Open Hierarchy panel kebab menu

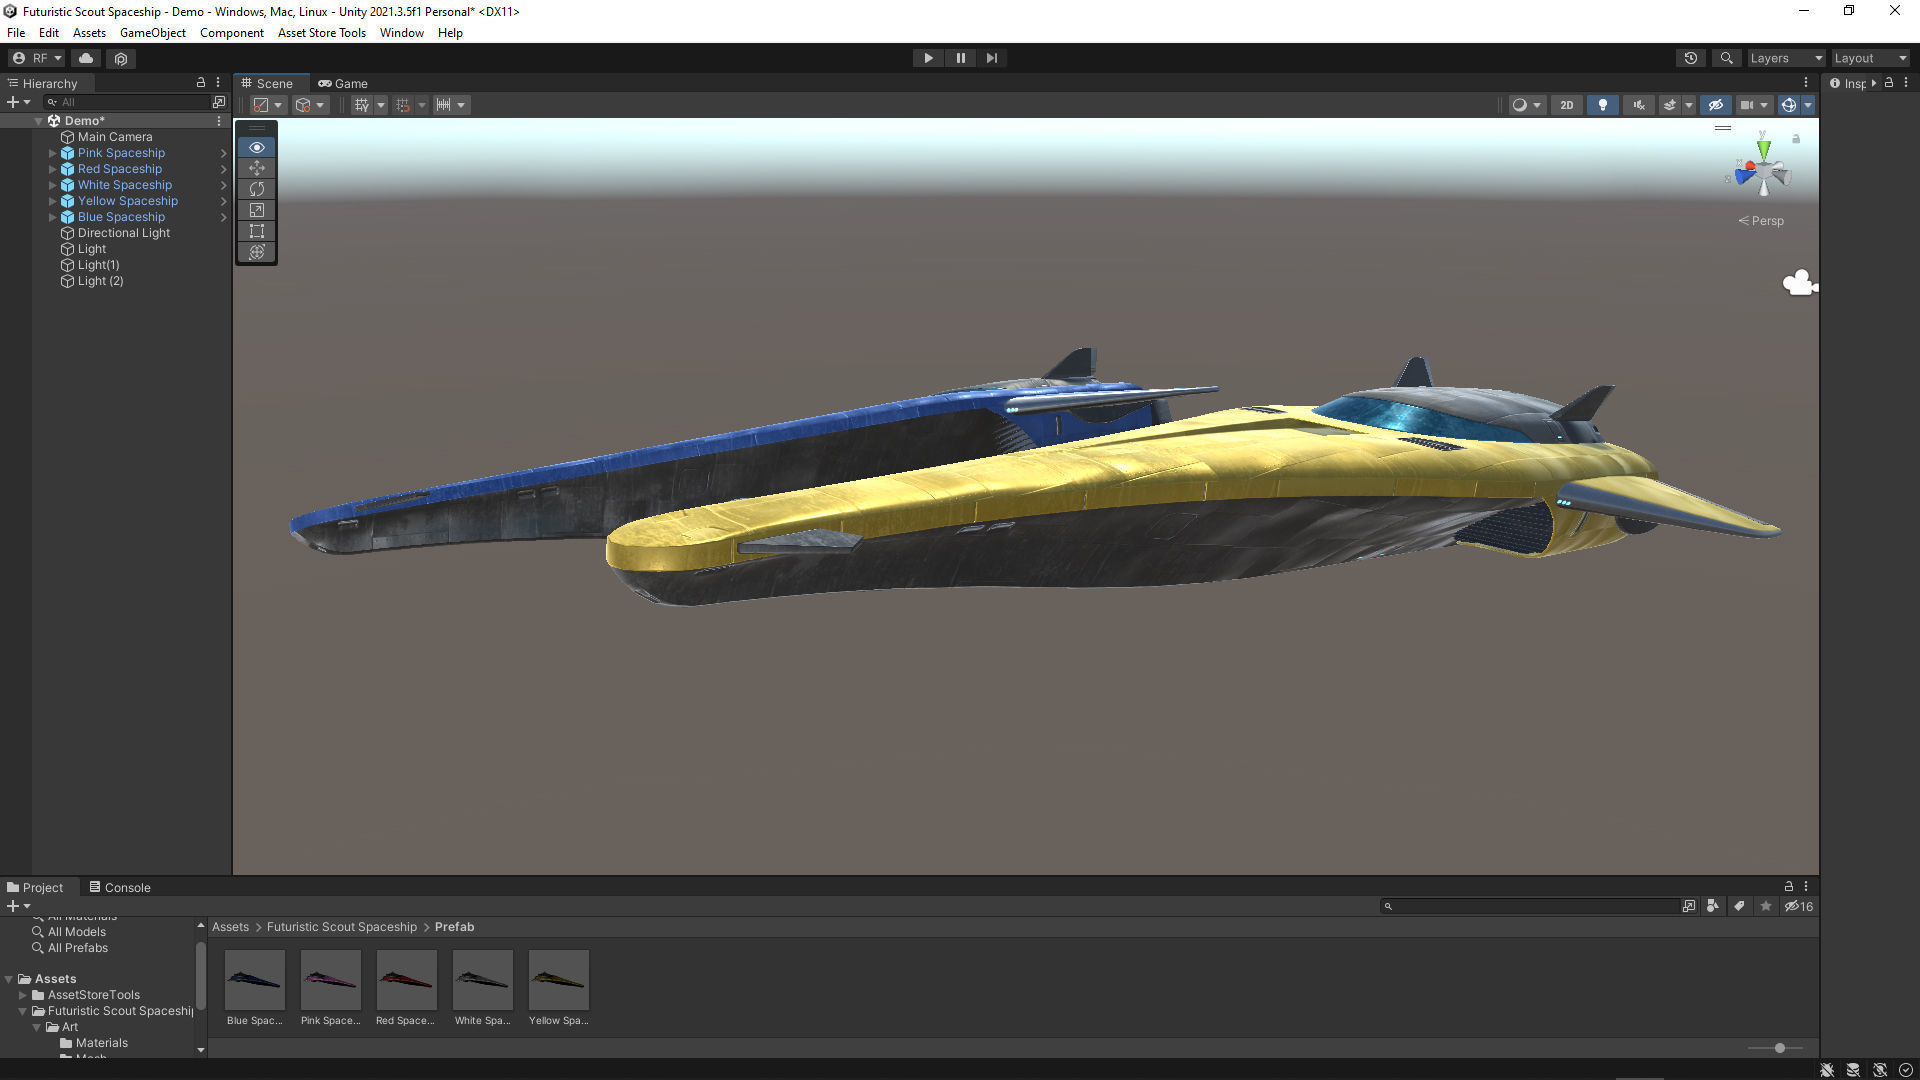(218, 83)
